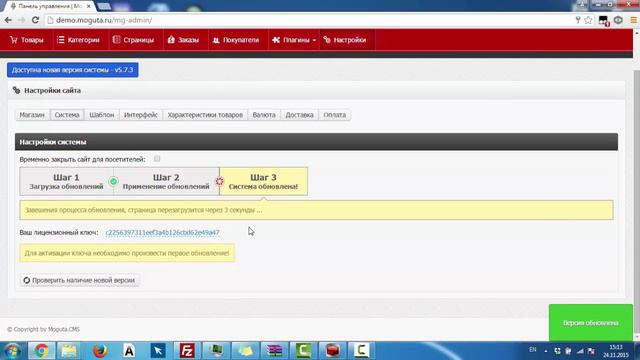This screenshot has height=360, width=640.
Task: Open the Товары menu item
Action: pyautogui.click(x=27, y=40)
